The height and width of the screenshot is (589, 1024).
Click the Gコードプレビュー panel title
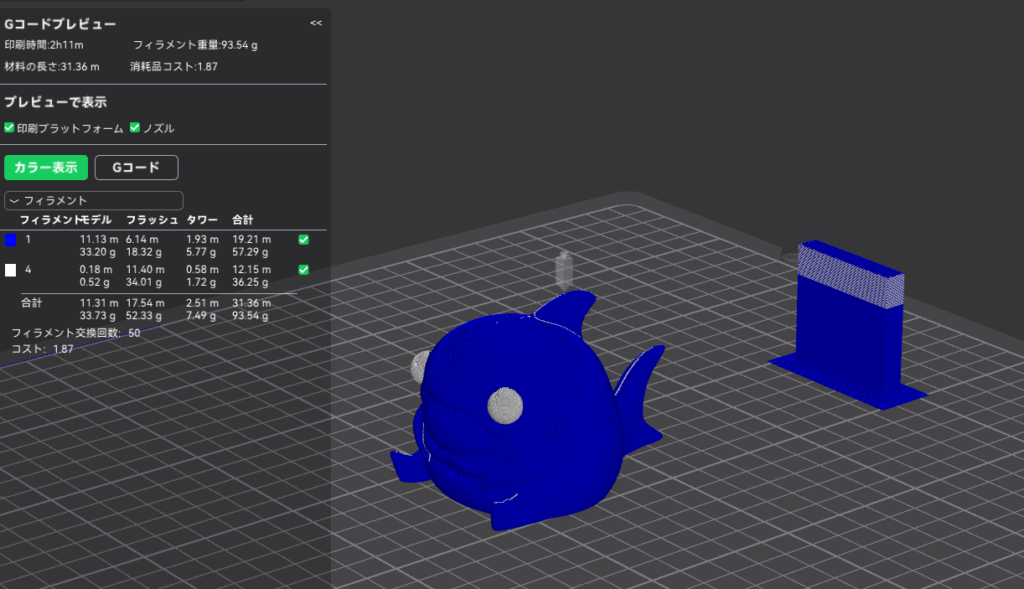click(60, 24)
